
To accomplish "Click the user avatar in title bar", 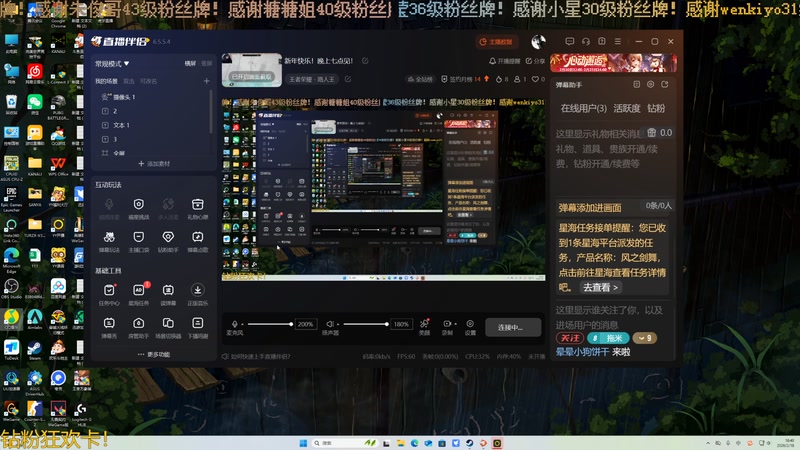I will coord(538,41).
